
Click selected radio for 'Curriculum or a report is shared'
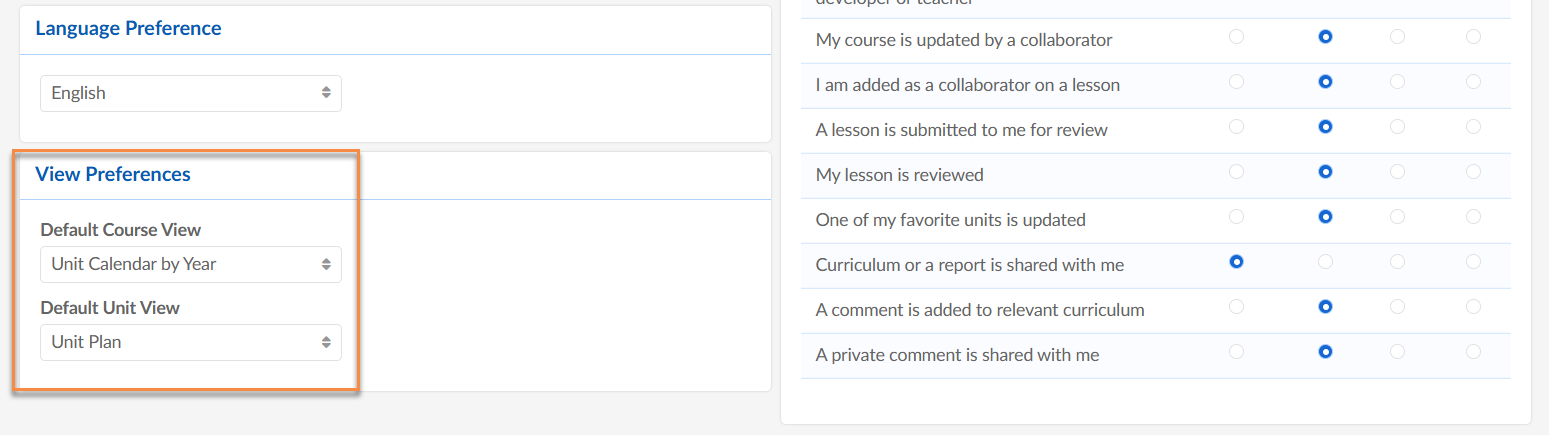(x=1237, y=262)
